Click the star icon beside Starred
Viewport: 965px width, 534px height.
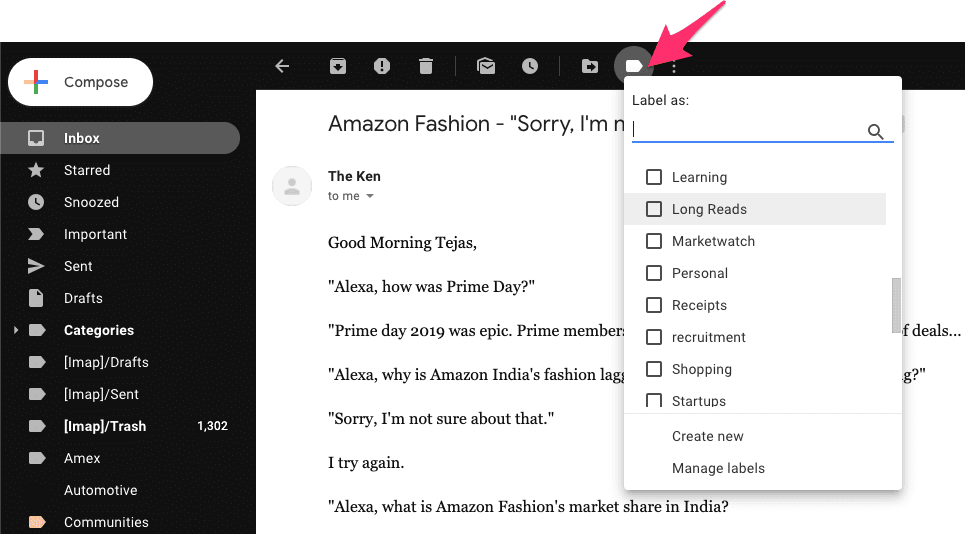36,170
